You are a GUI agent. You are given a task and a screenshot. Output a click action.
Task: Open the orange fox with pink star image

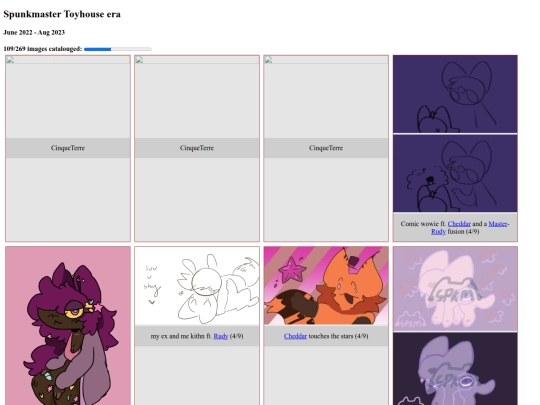point(326,285)
